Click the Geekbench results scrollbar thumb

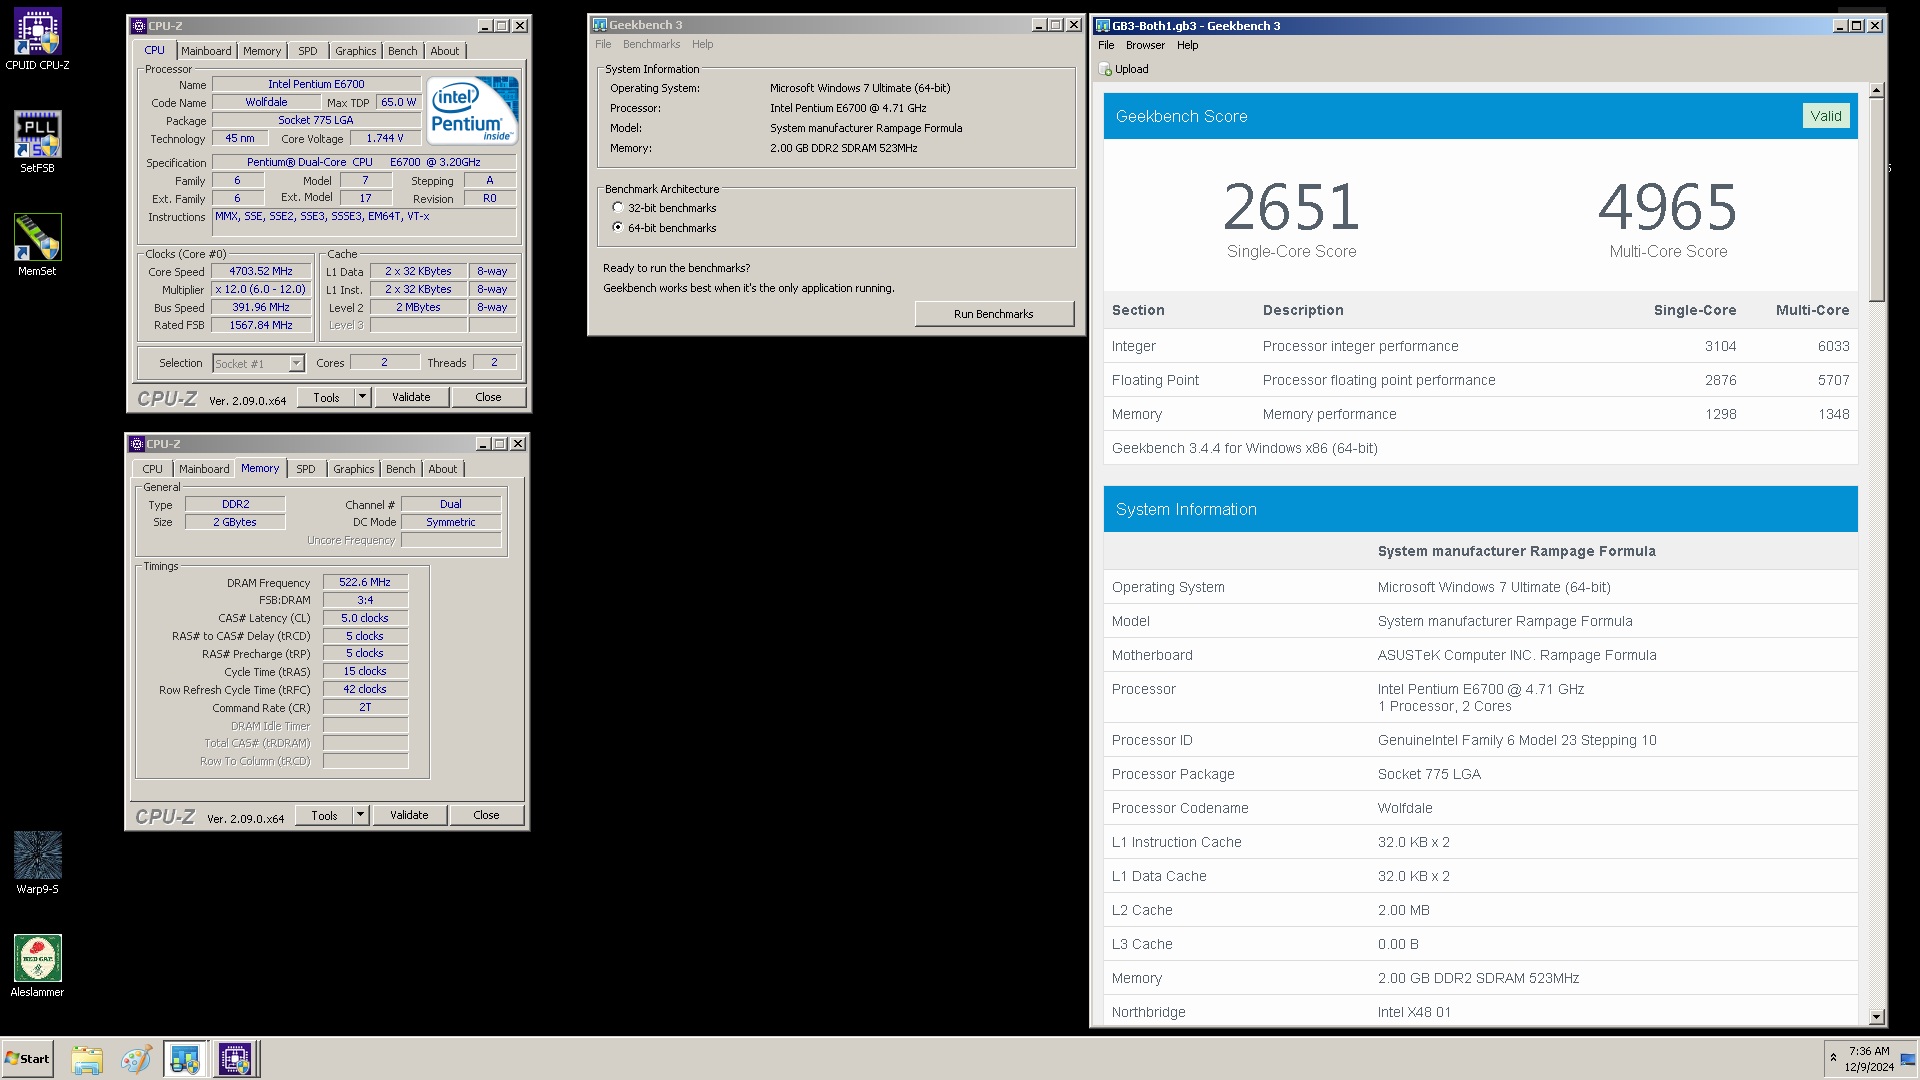(1877, 199)
